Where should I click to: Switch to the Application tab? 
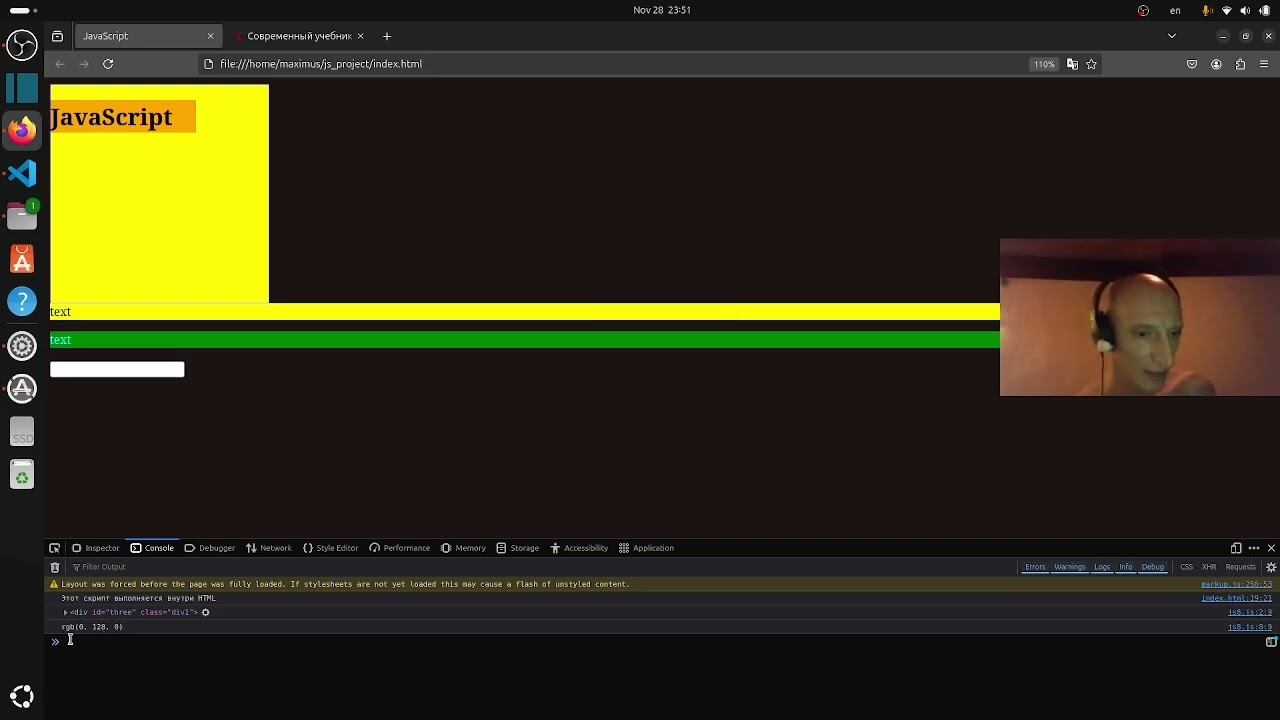point(646,548)
